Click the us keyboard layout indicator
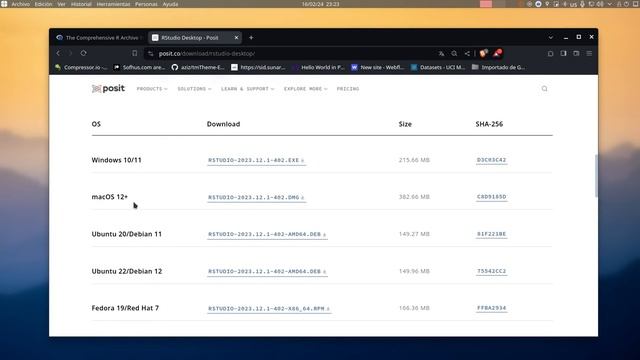 (x=573, y=4)
